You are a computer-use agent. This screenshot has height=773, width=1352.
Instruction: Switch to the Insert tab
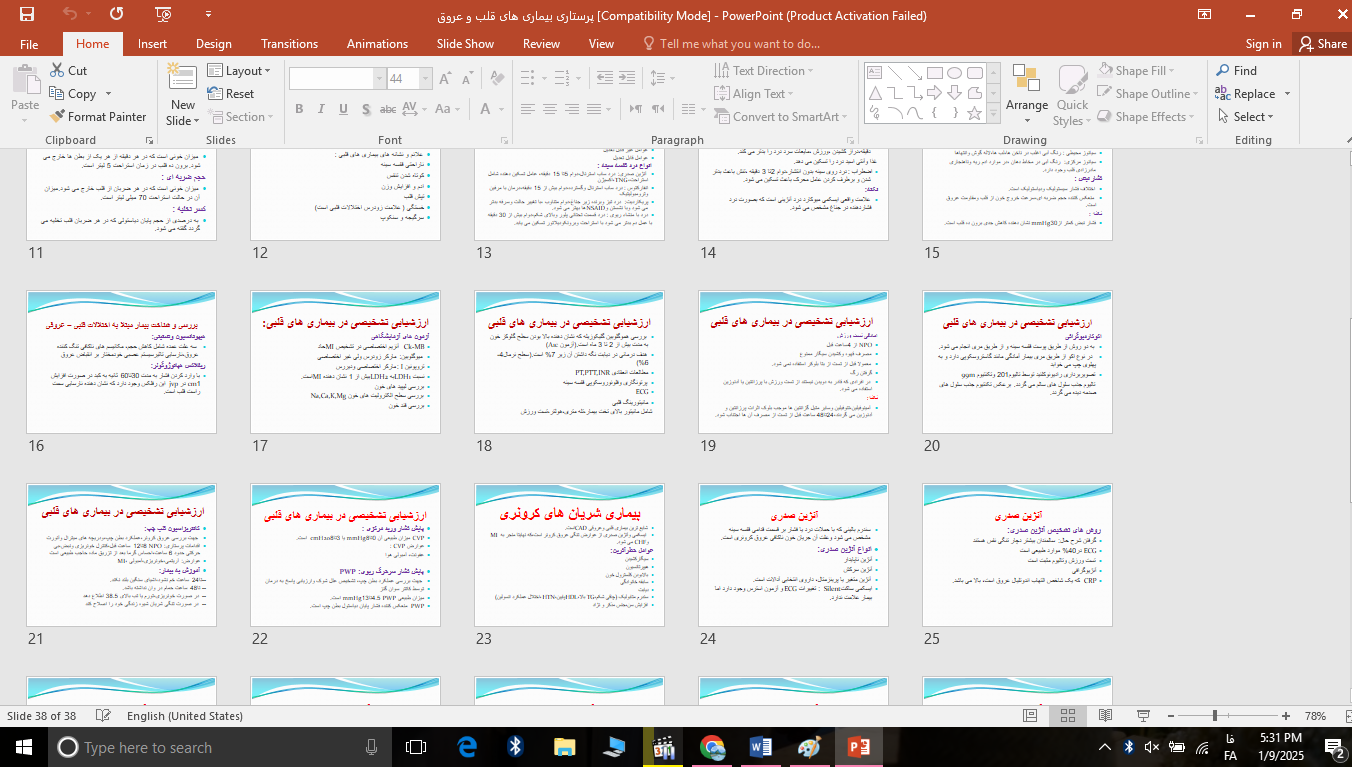[x=152, y=44]
